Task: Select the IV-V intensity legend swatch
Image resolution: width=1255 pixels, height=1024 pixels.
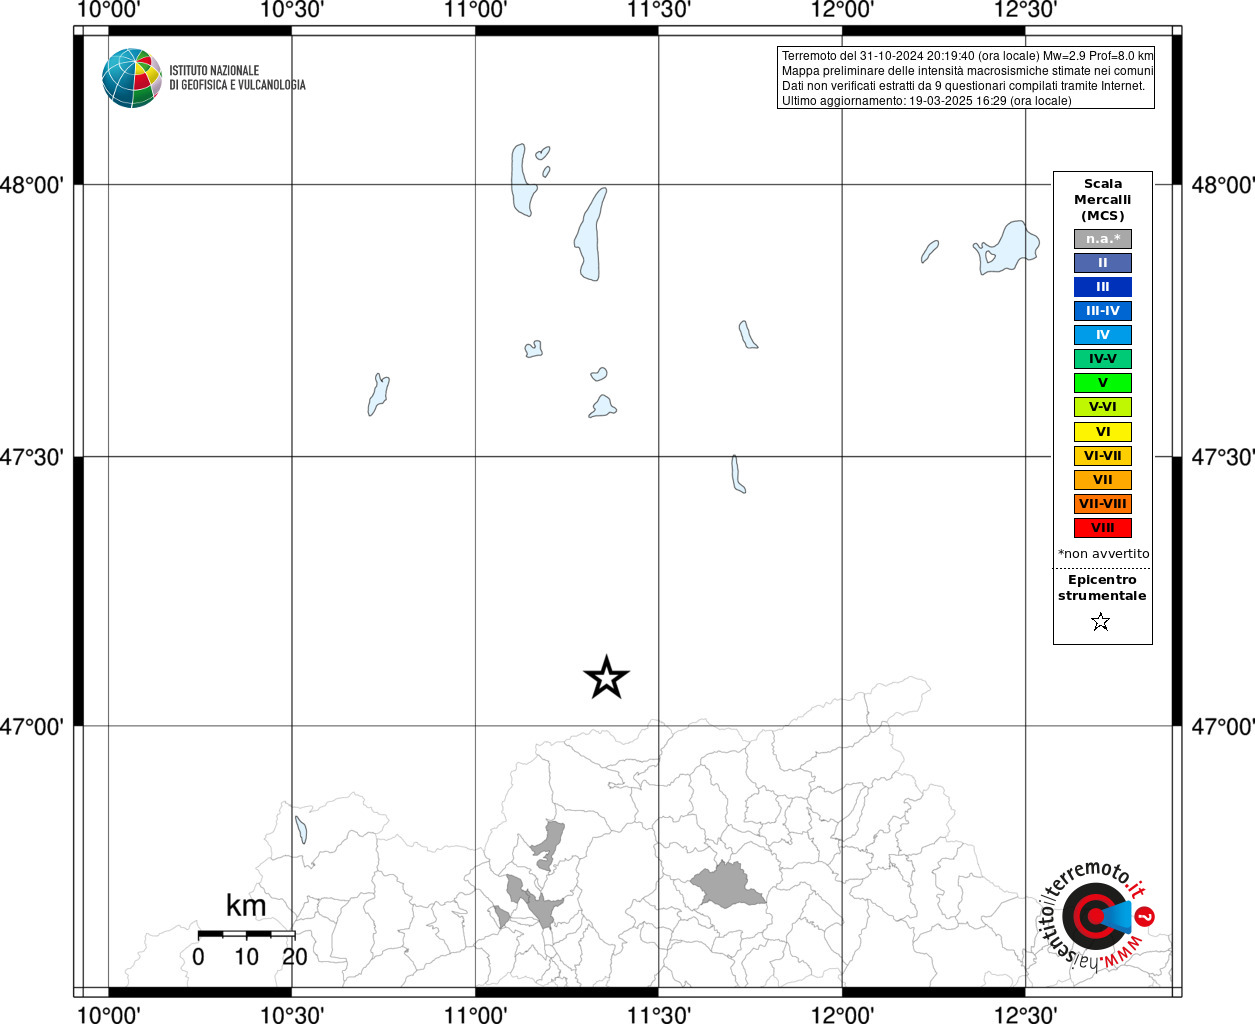Action: [1103, 359]
